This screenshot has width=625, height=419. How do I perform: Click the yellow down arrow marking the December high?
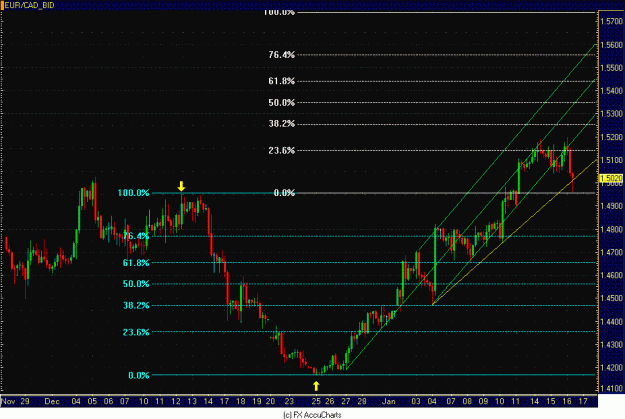point(181,186)
